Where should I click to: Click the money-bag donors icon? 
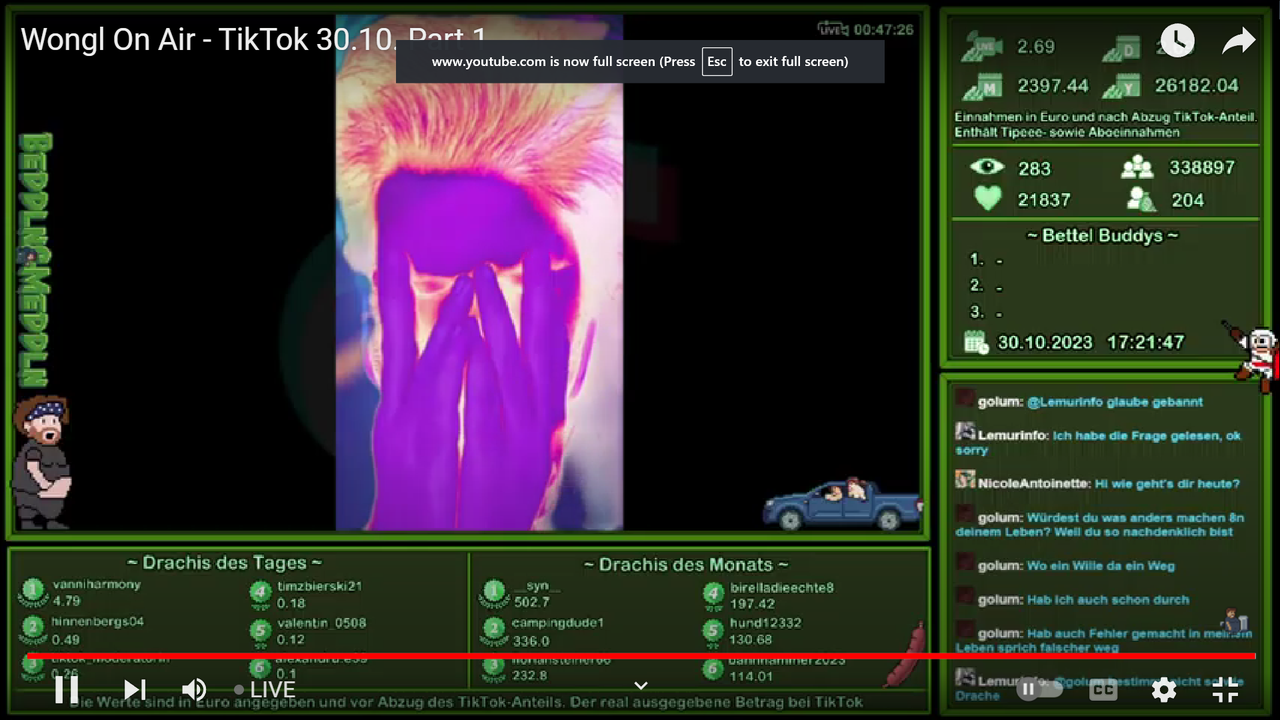click(1141, 199)
